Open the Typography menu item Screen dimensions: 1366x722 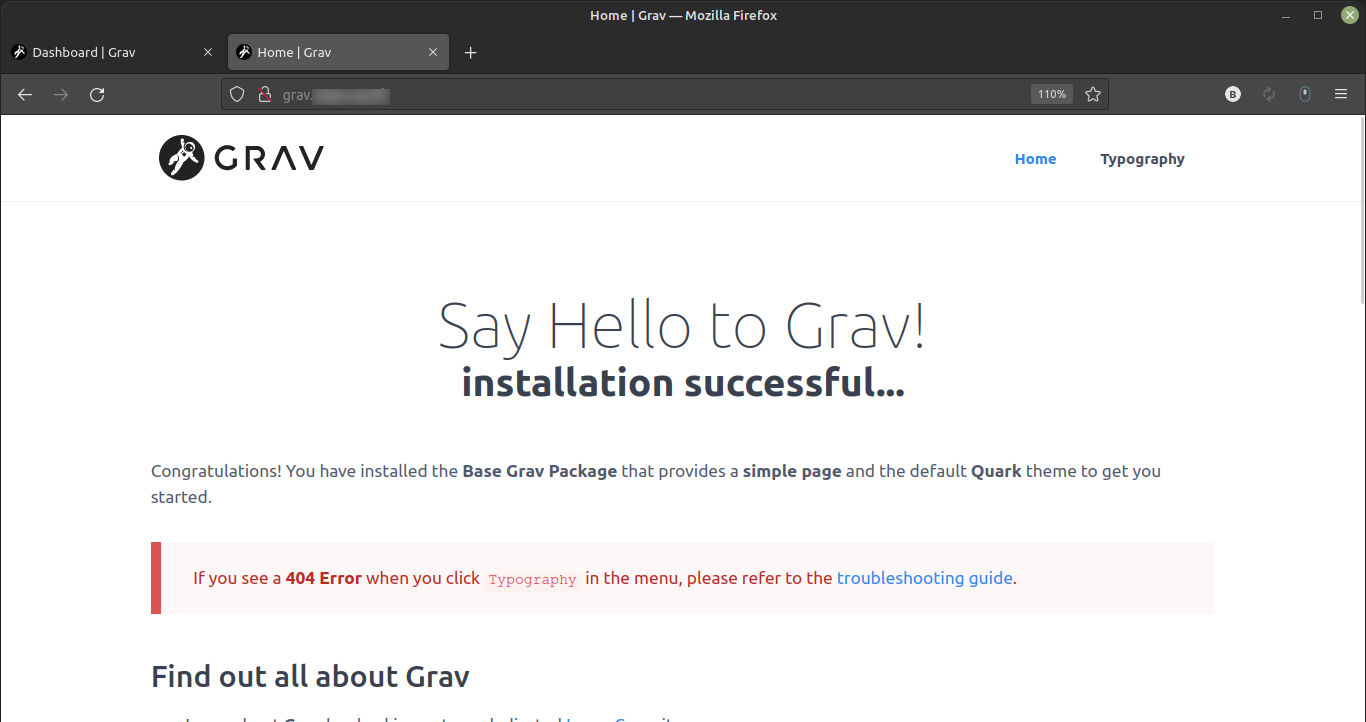click(1142, 159)
